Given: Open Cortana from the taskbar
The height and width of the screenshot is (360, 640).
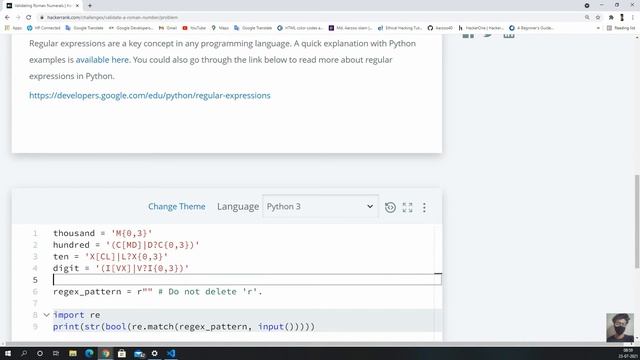Looking at the screenshot, I should [x=40, y=353].
